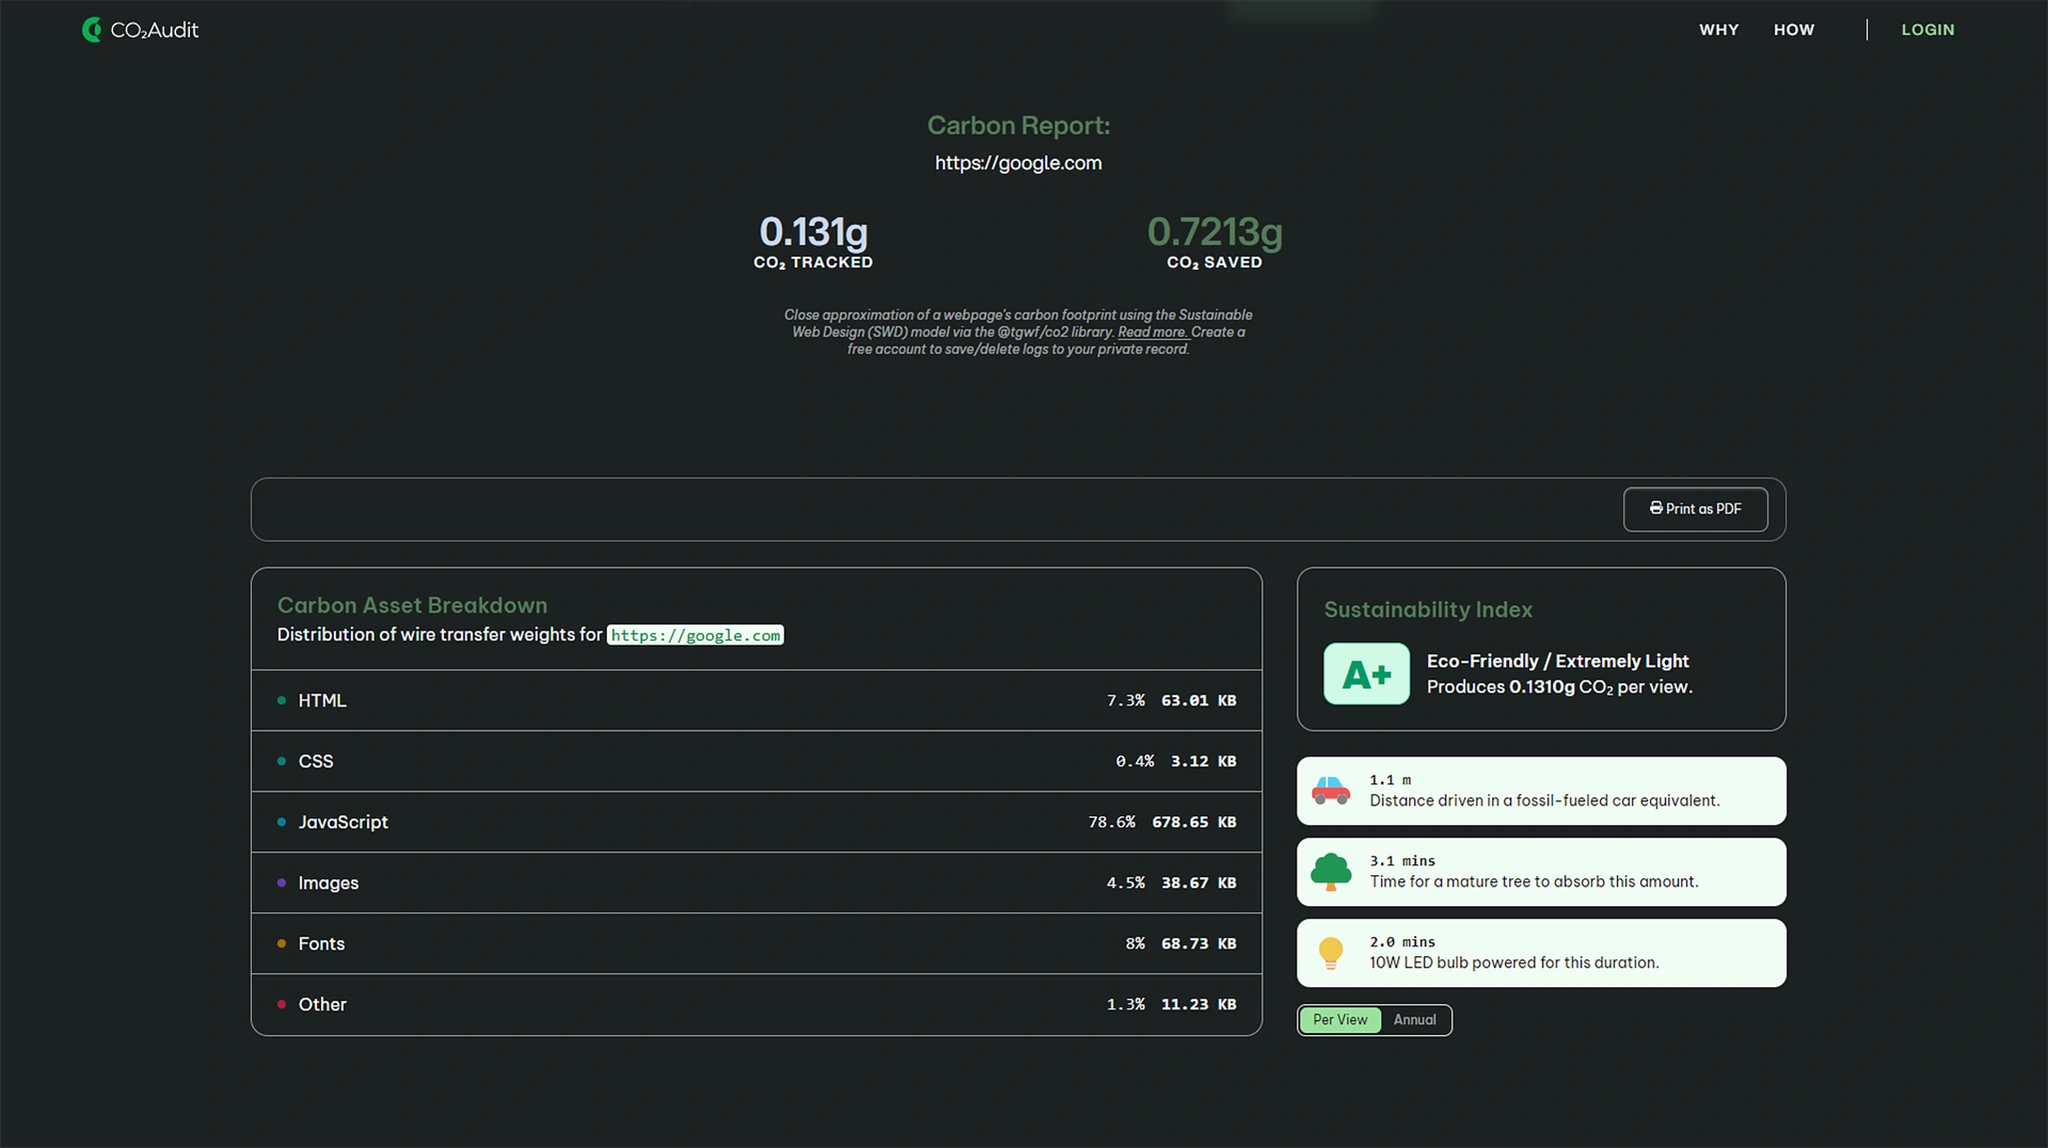
Task: Click the CO2Audit logo icon
Action: [x=92, y=30]
